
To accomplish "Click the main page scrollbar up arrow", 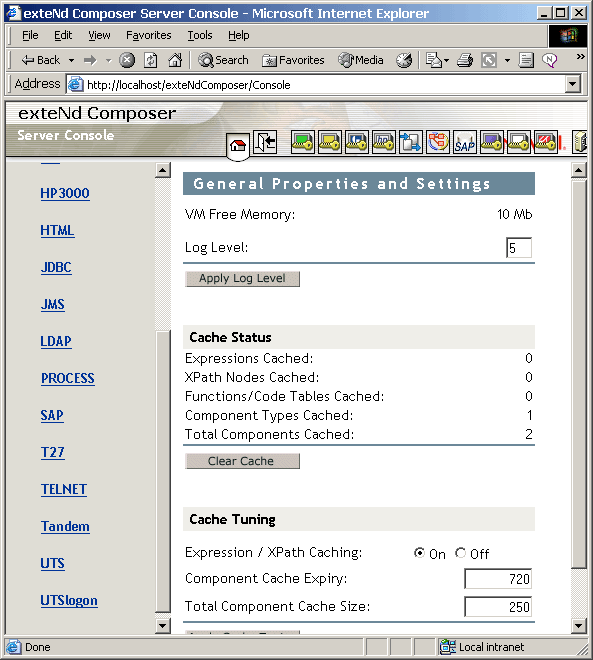I will click(x=579, y=170).
